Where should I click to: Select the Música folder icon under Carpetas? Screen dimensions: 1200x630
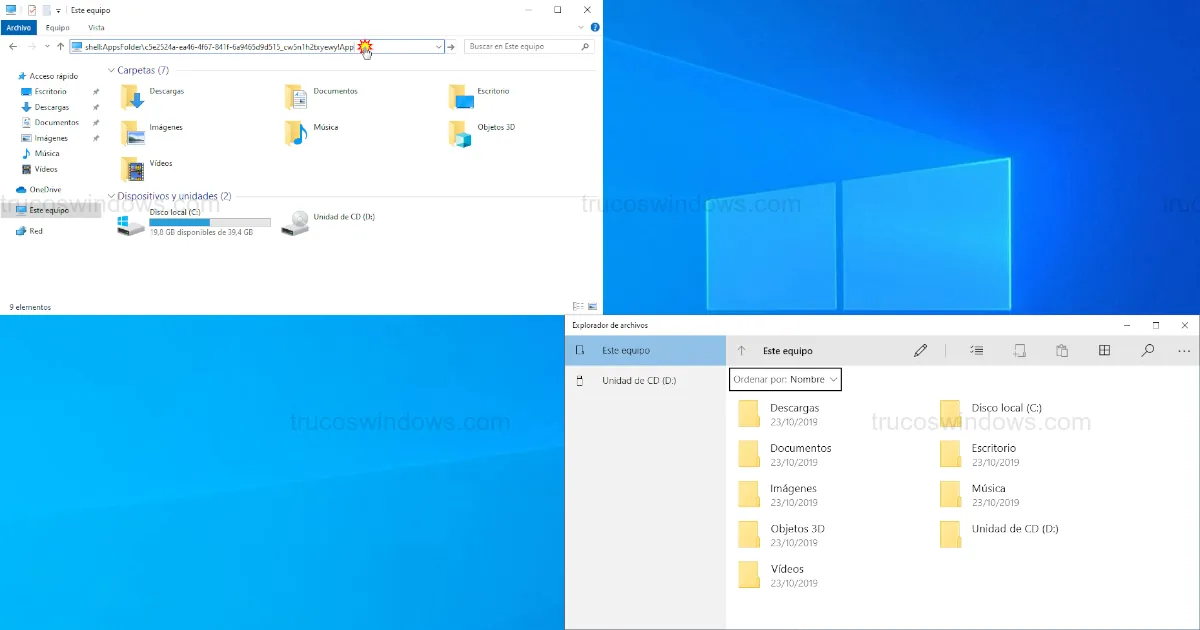click(296, 133)
